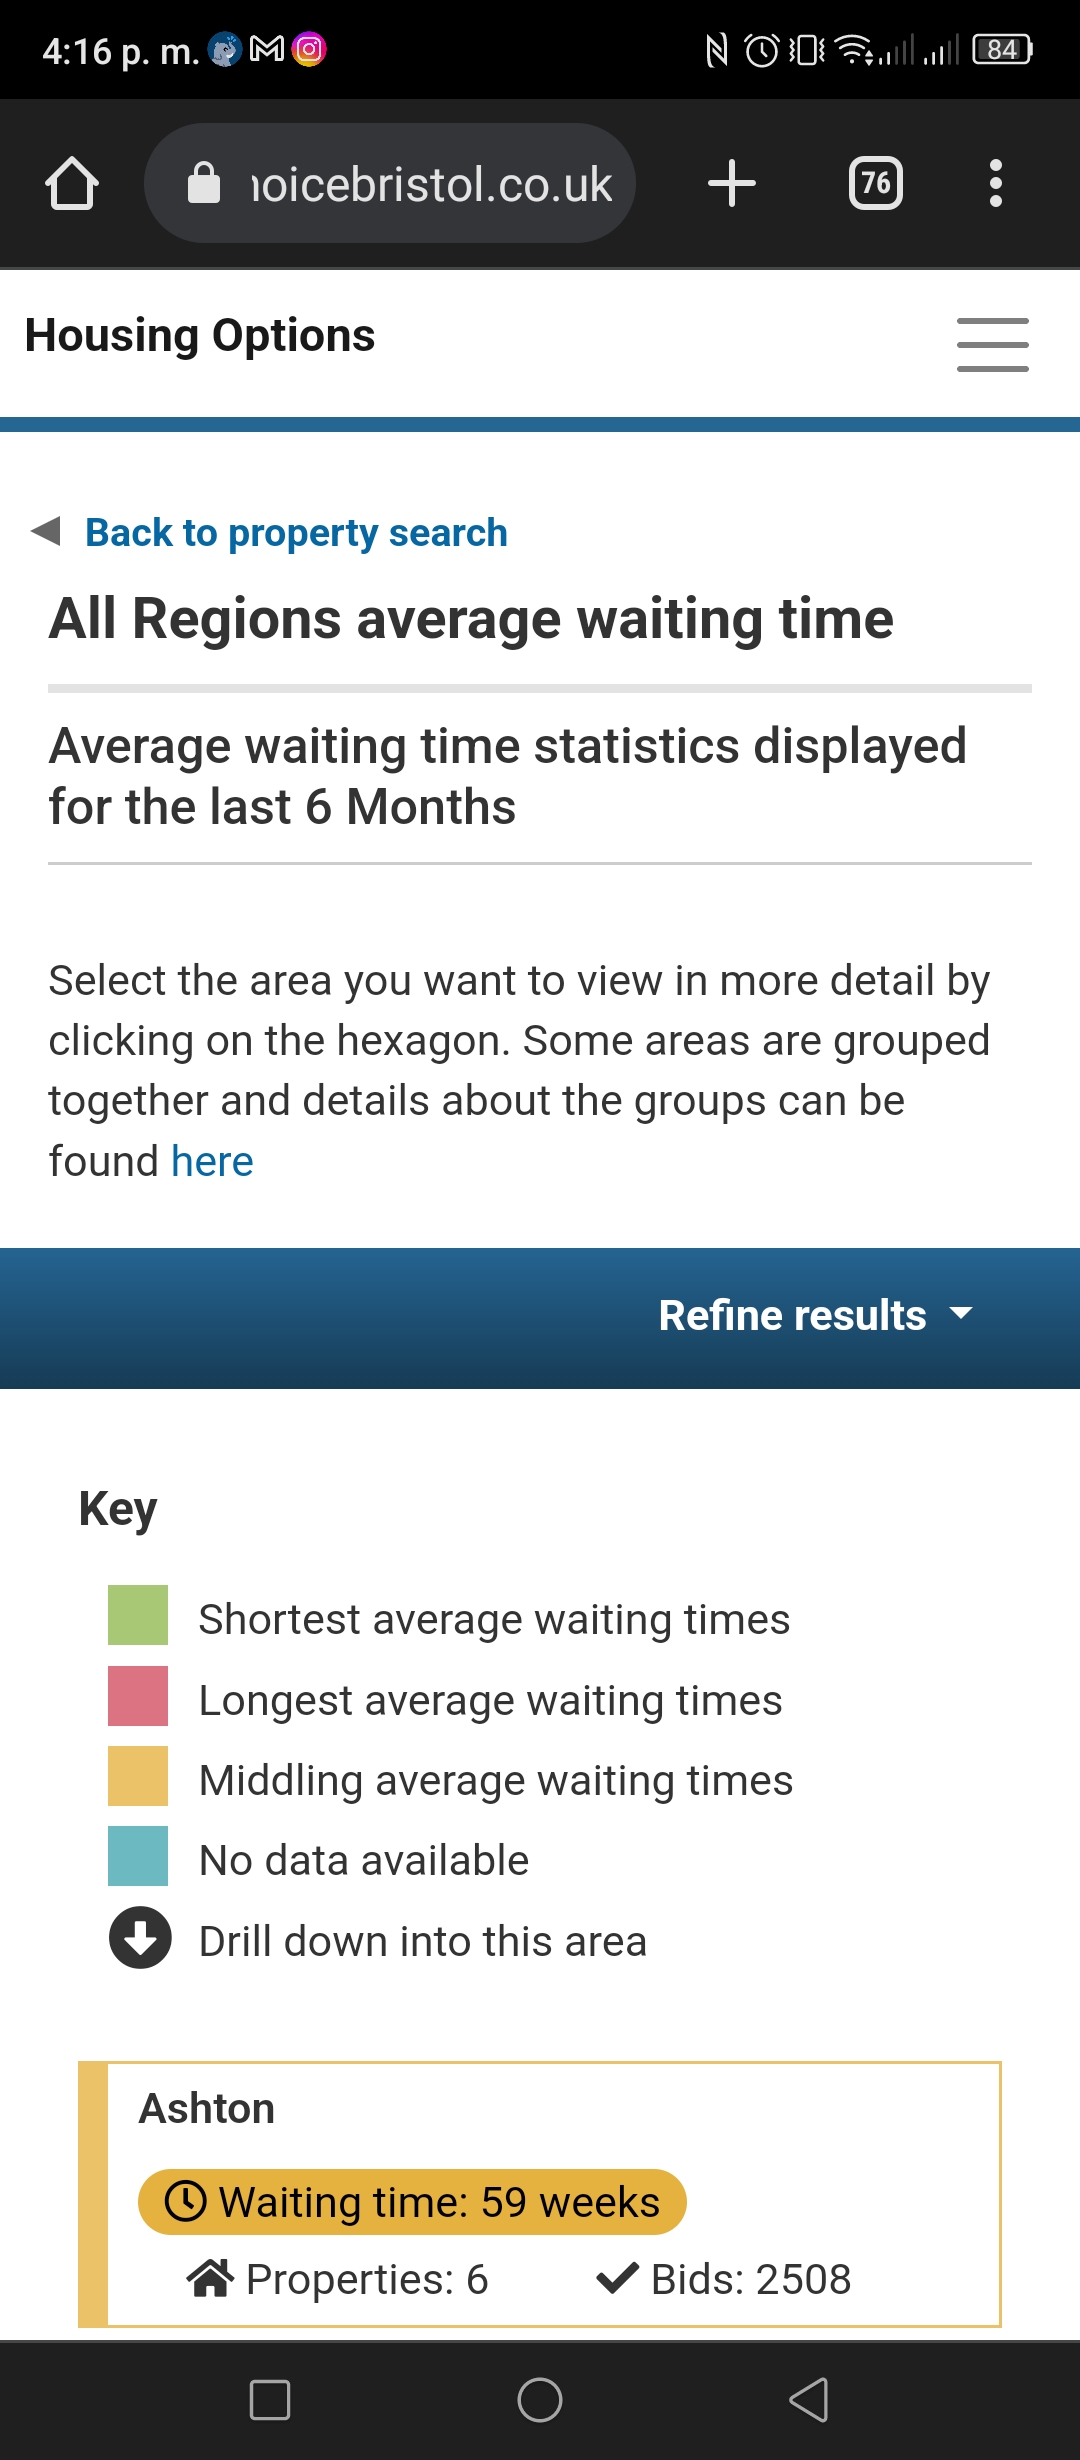Open the browser three-dot overflow menu
The height and width of the screenshot is (2460, 1080).
coord(995,184)
